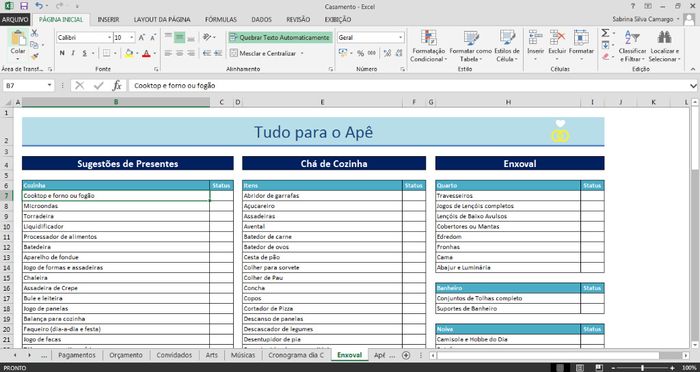Toggle Quebrar Texto Automaticamente
Image resolution: width=700 pixels, height=372 pixels.
pos(280,38)
